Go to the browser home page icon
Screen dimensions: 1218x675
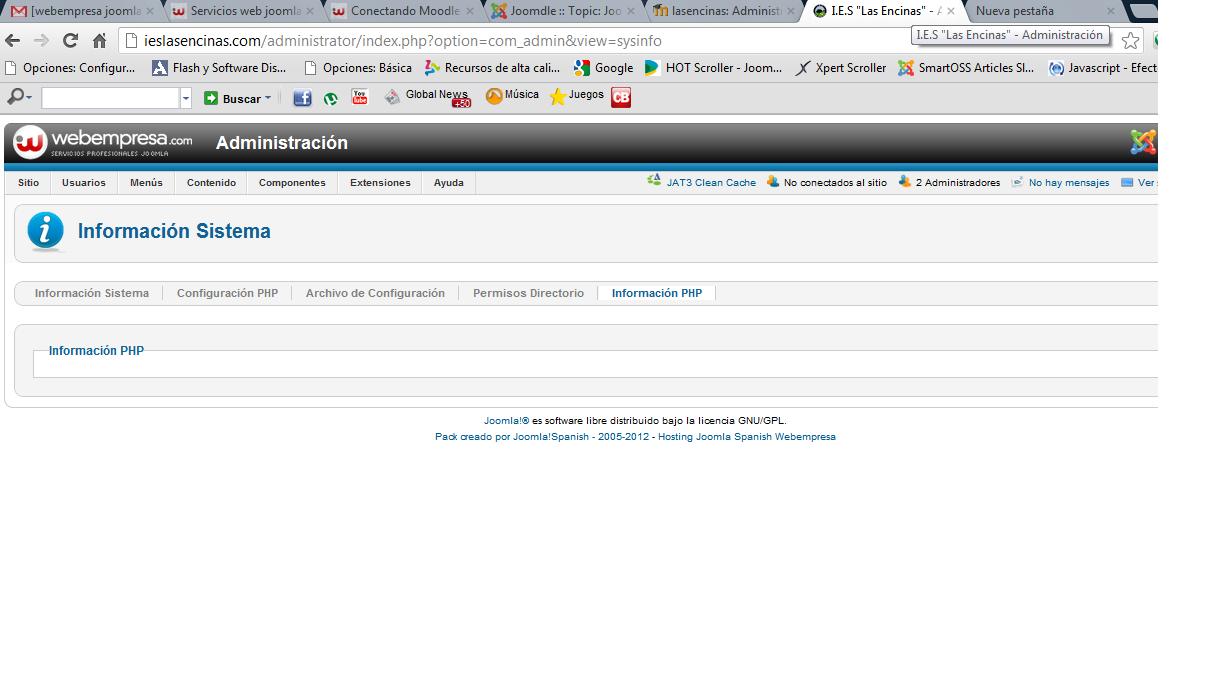tap(99, 41)
